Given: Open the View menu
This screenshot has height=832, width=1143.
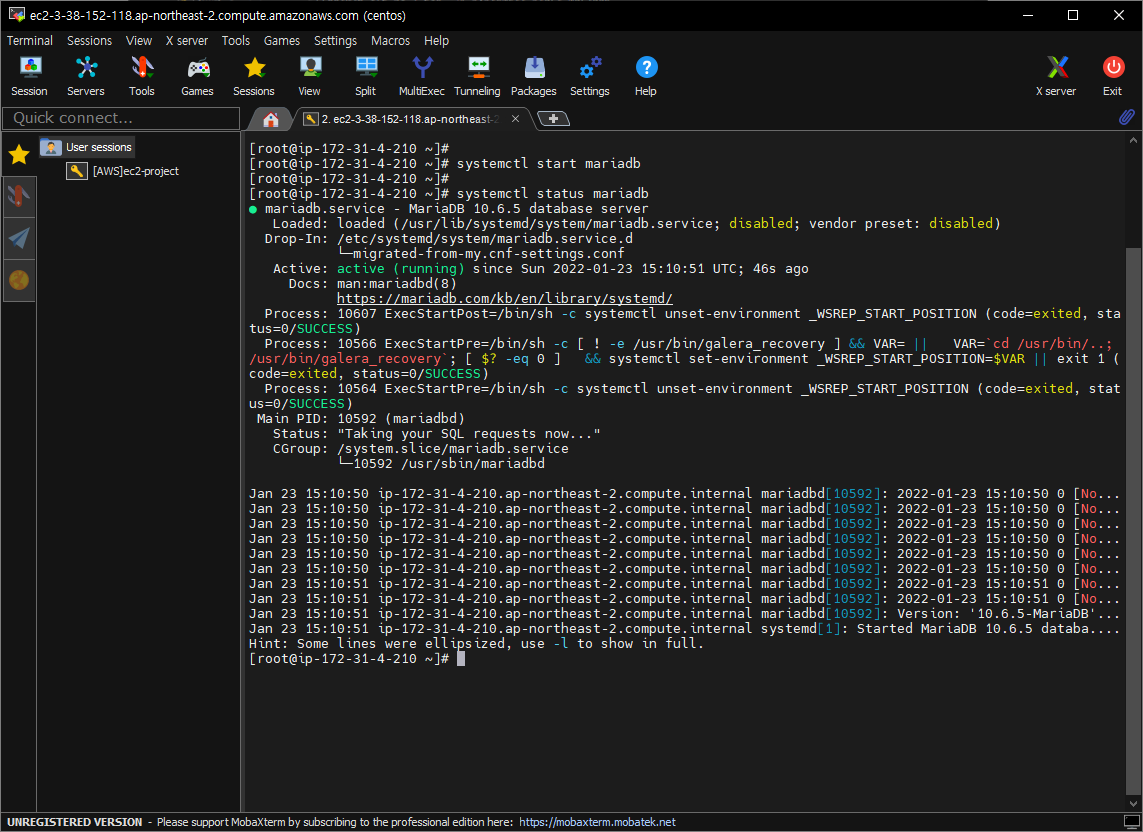Looking at the screenshot, I should tap(139, 41).
